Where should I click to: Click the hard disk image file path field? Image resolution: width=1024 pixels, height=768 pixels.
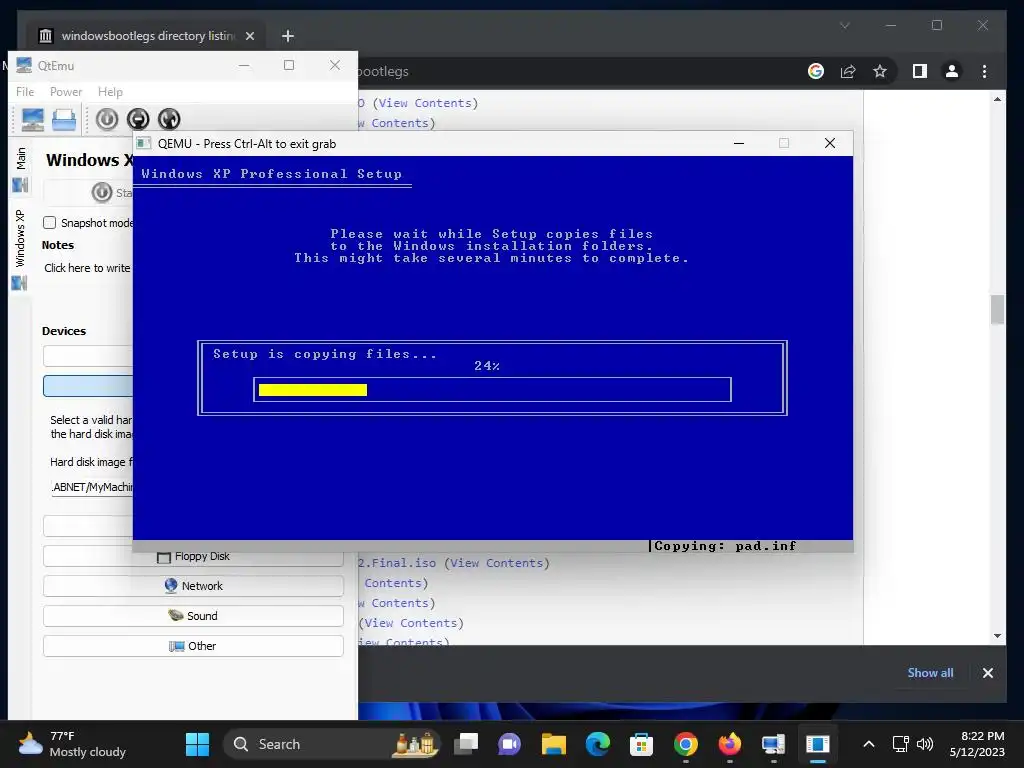[x=92, y=487]
